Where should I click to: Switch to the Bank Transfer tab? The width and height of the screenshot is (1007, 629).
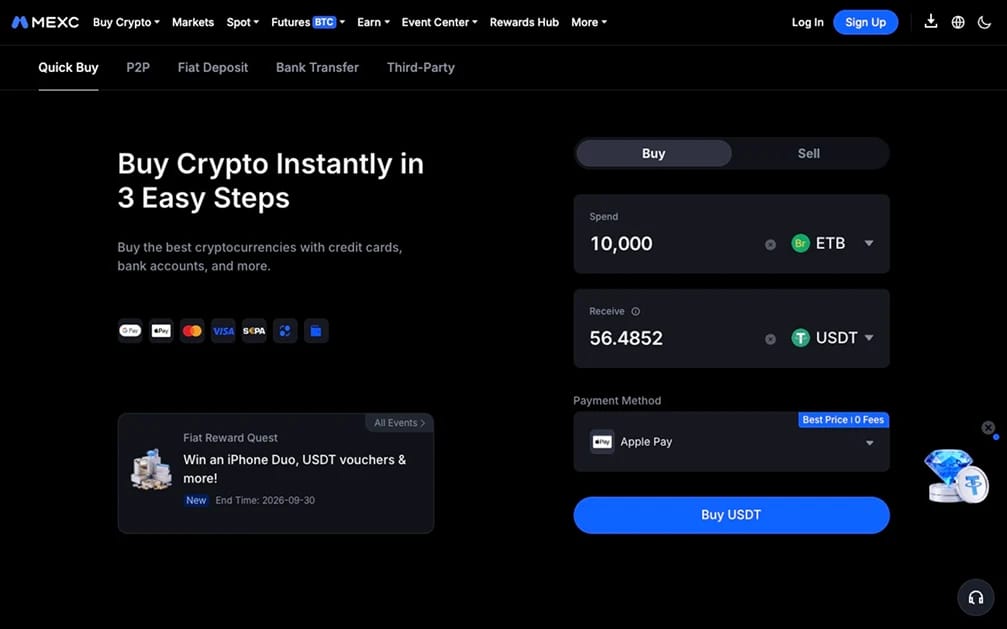(317, 67)
